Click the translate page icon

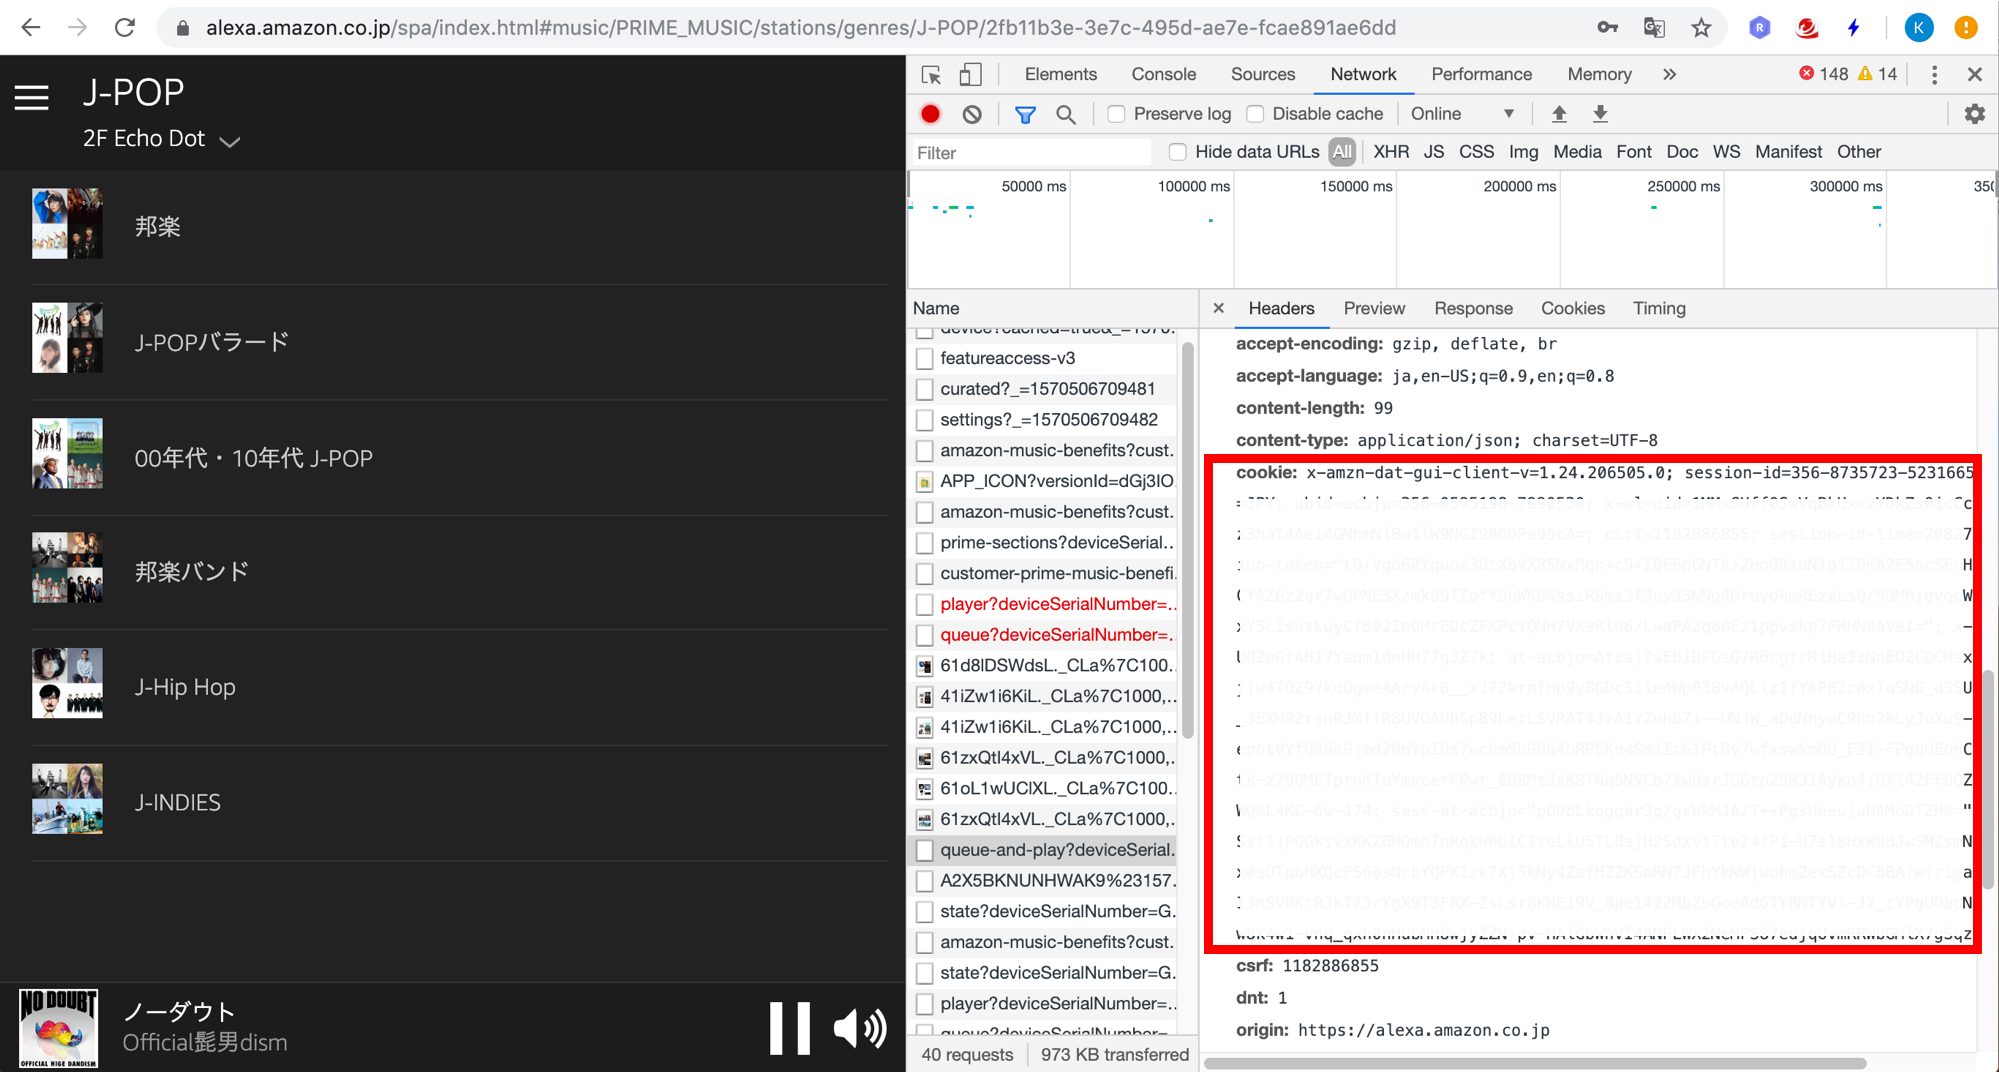click(1654, 28)
